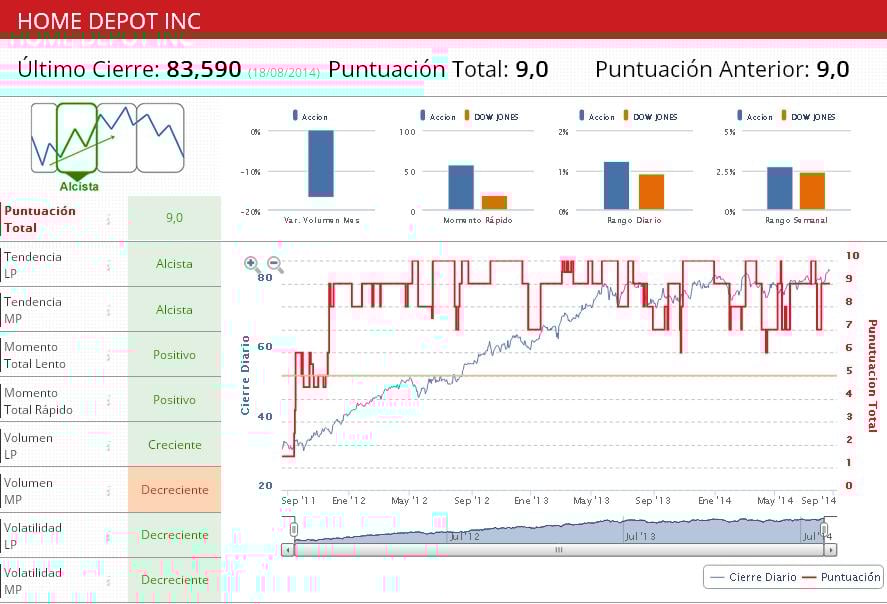
Task: Click the Volumen MP row label
Action: pyautogui.click(x=28, y=491)
